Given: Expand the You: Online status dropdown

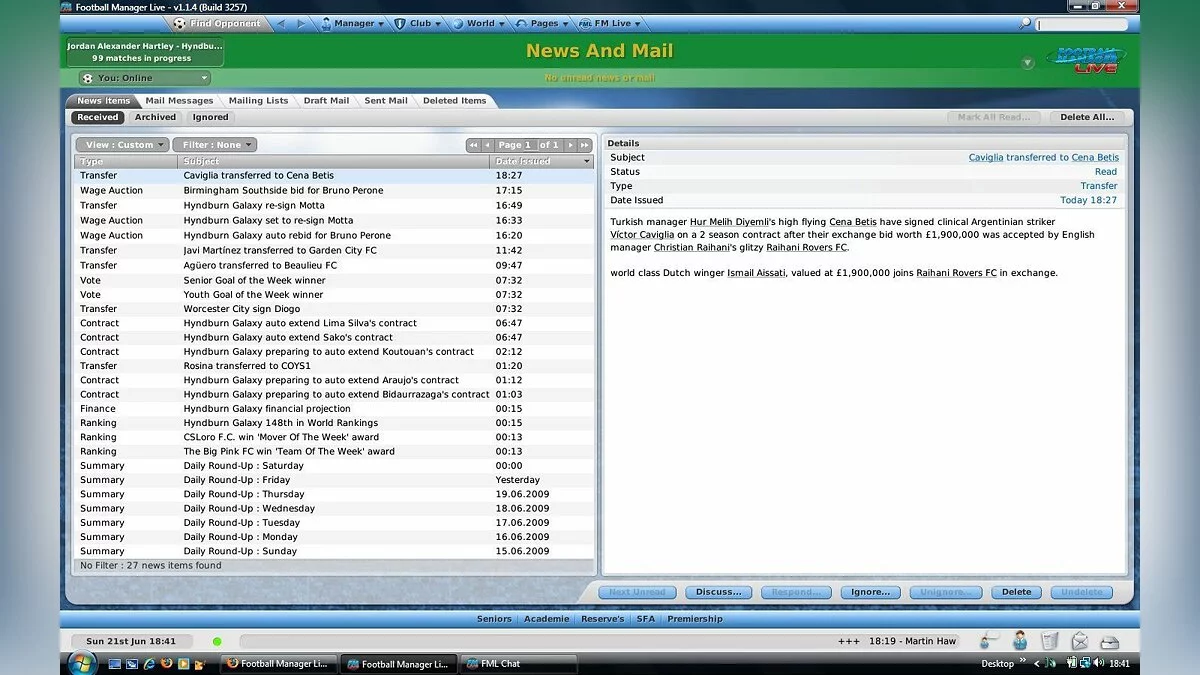Looking at the screenshot, I should pyautogui.click(x=145, y=78).
